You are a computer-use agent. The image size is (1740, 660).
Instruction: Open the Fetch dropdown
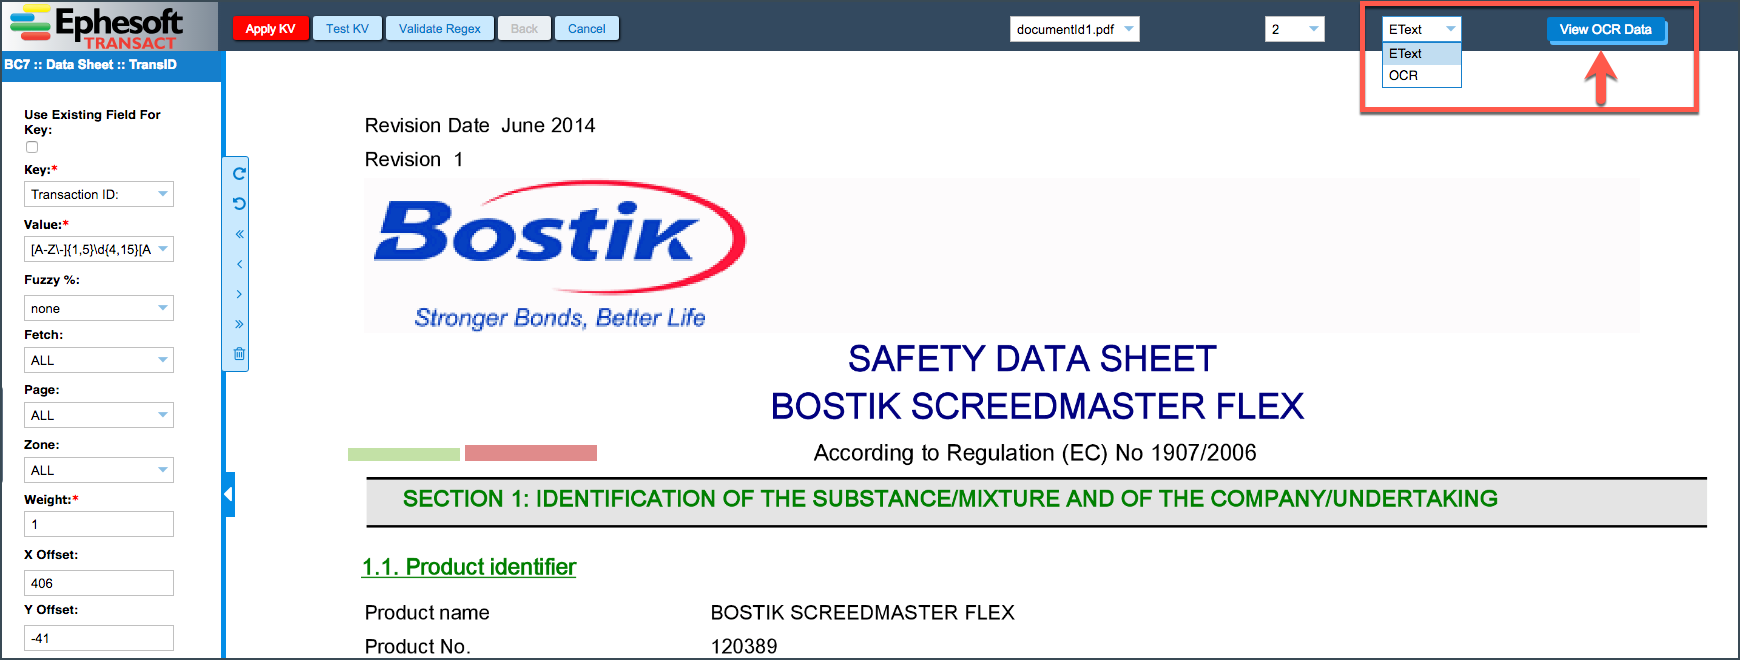coord(99,360)
